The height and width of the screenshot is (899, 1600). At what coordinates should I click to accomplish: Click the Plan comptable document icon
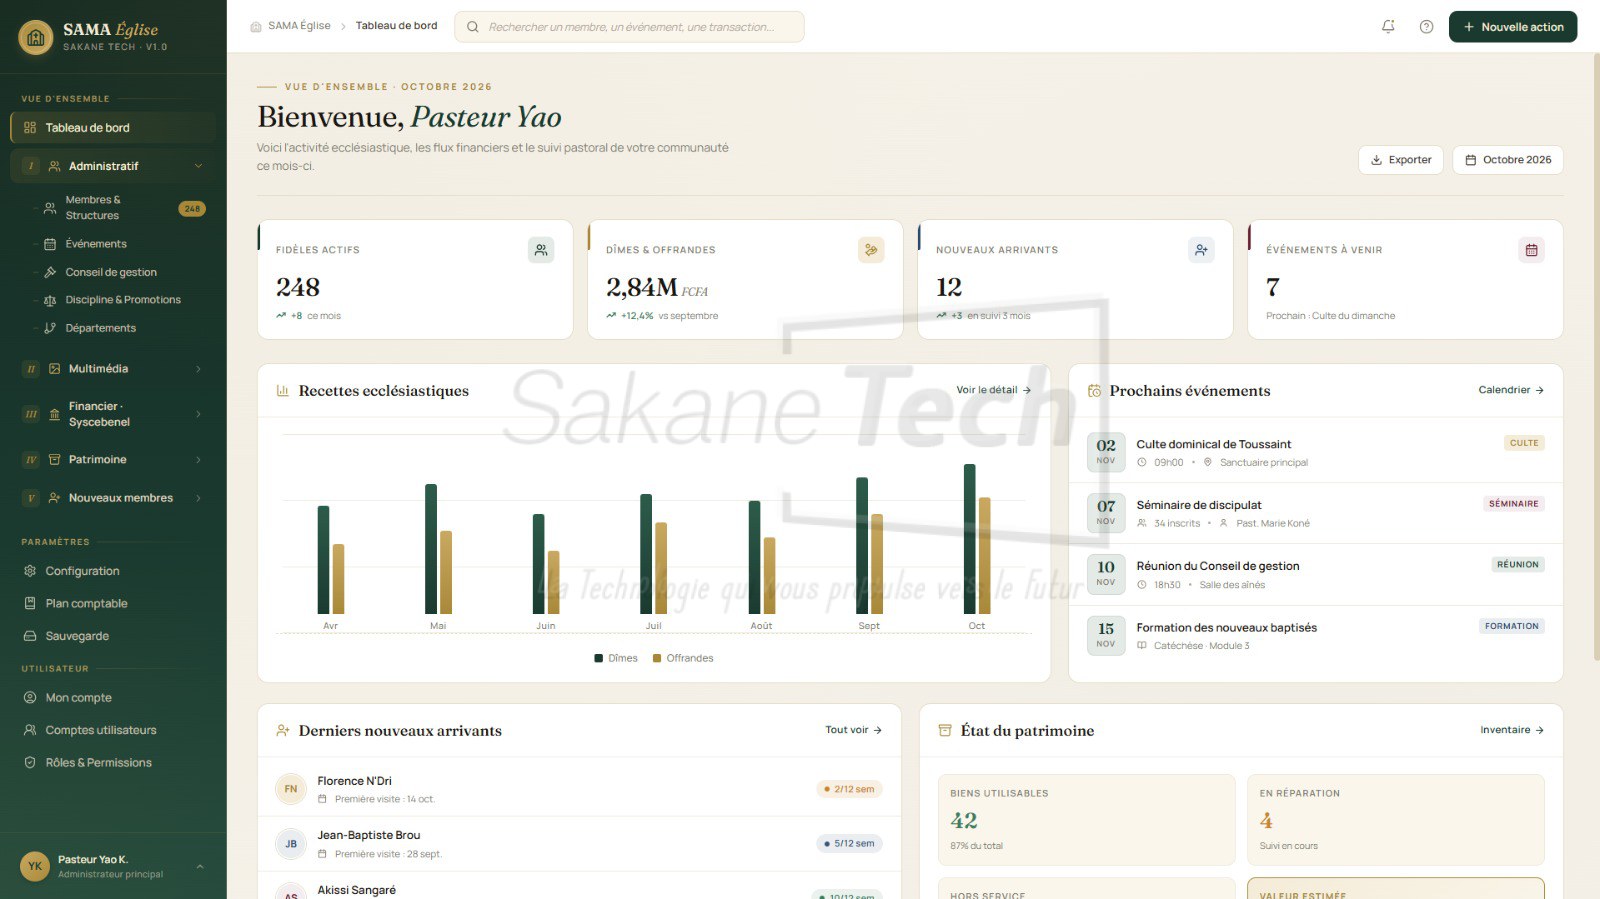coord(30,603)
